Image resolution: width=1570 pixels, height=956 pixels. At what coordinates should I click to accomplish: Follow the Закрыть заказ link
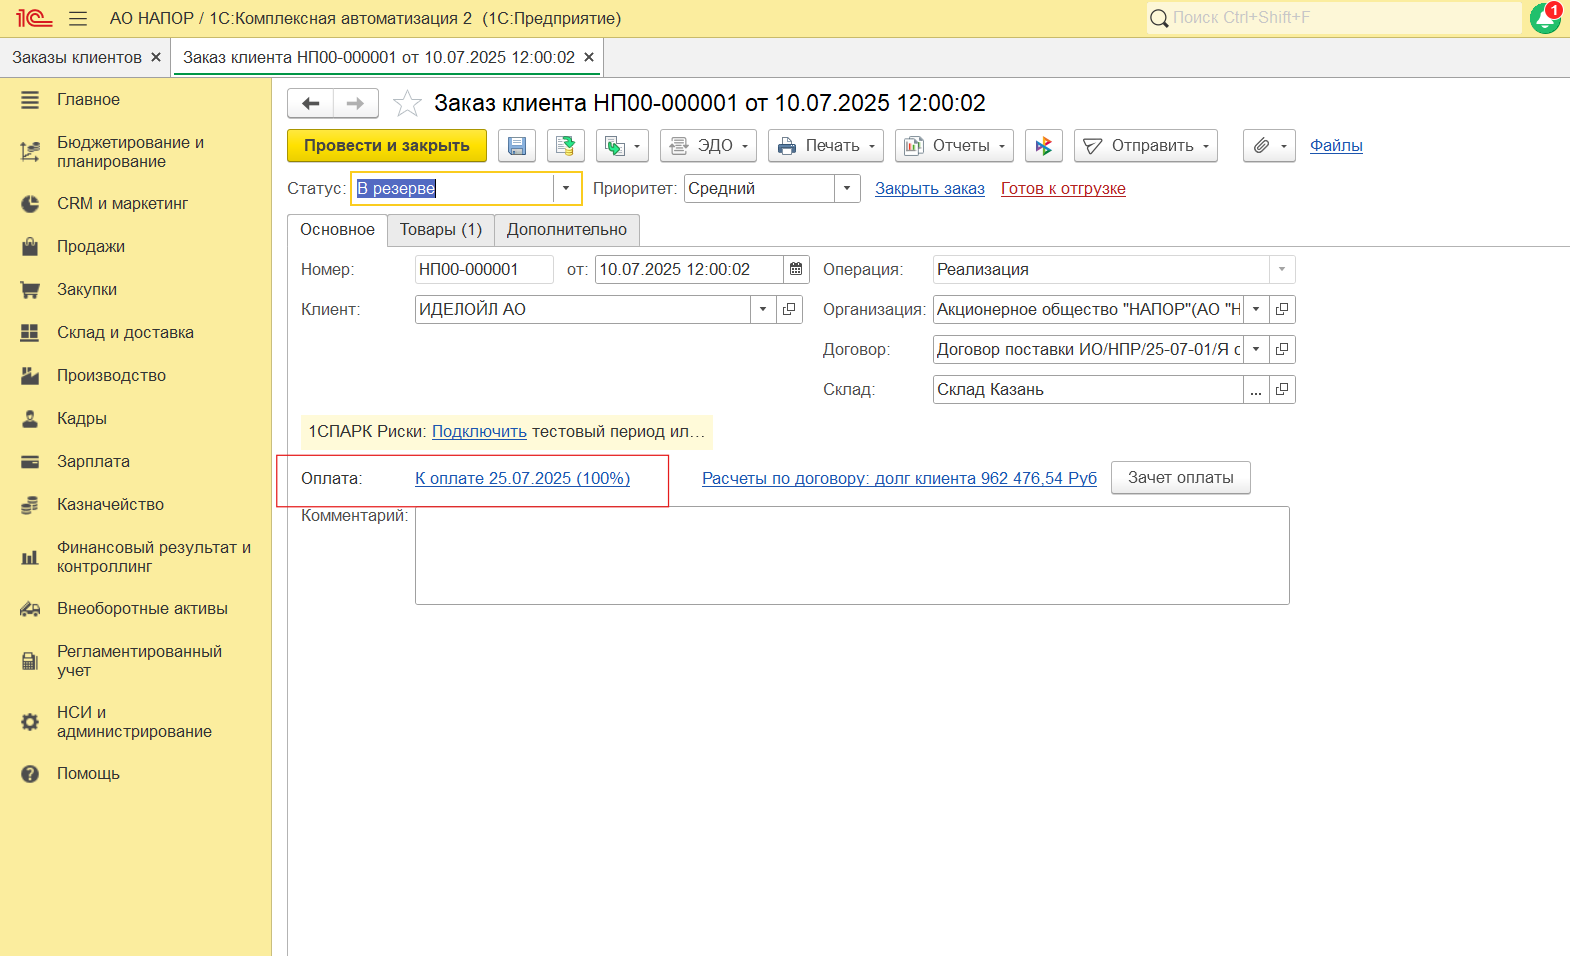pos(929,189)
